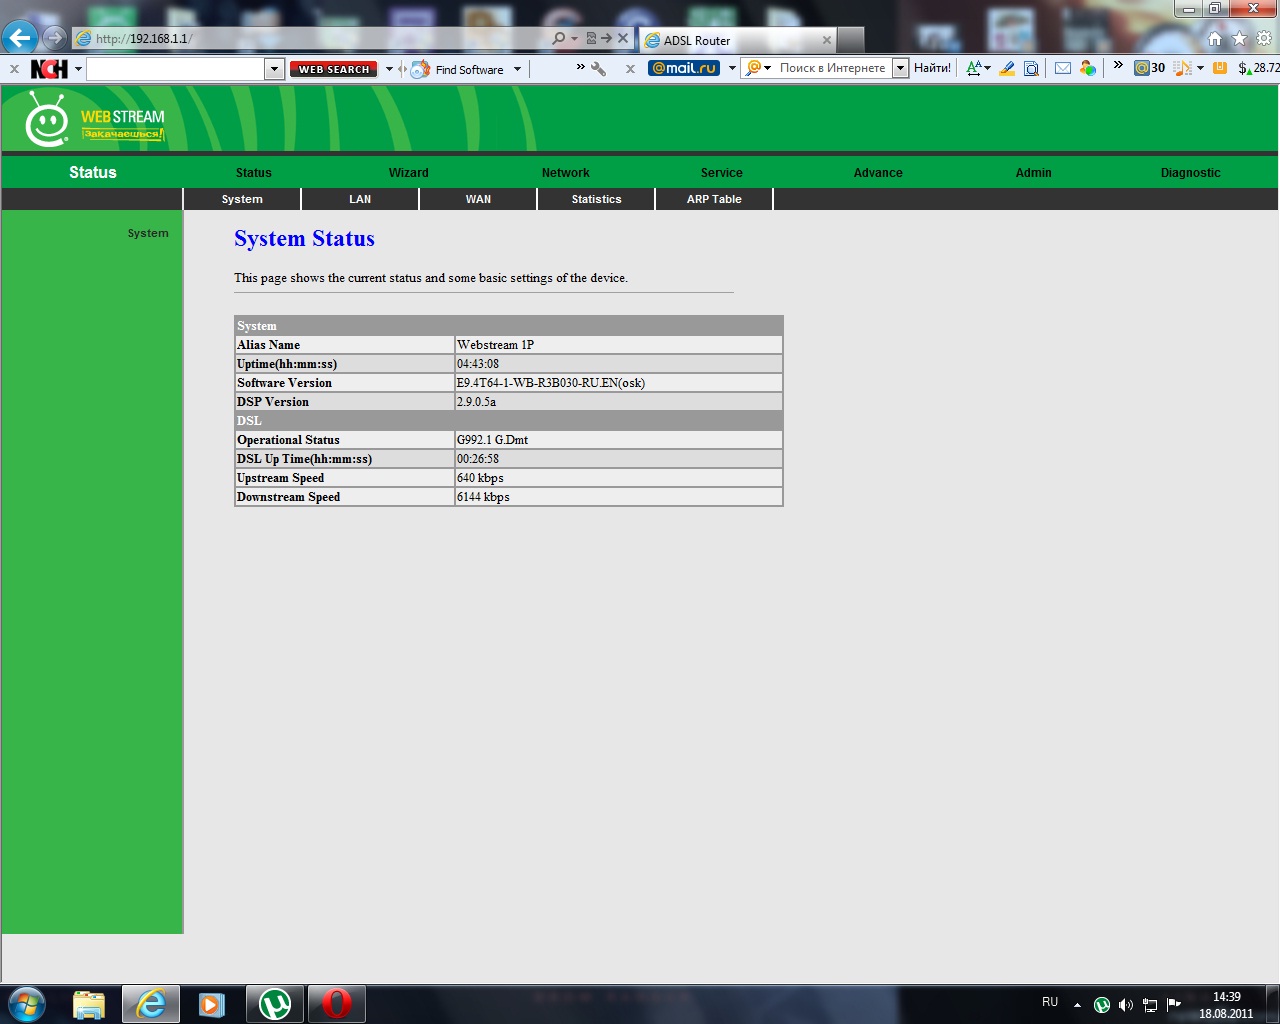Open the Windows Start menu
1280x1024 pixels.
click(27, 1004)
